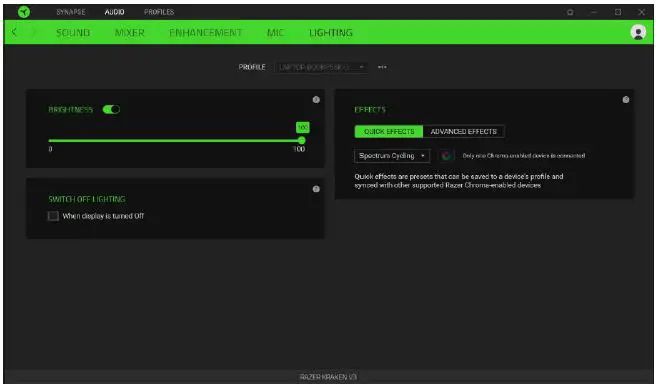Select the Audio top tab
This screenshot has height=392, width=661.
coord(114,12)
